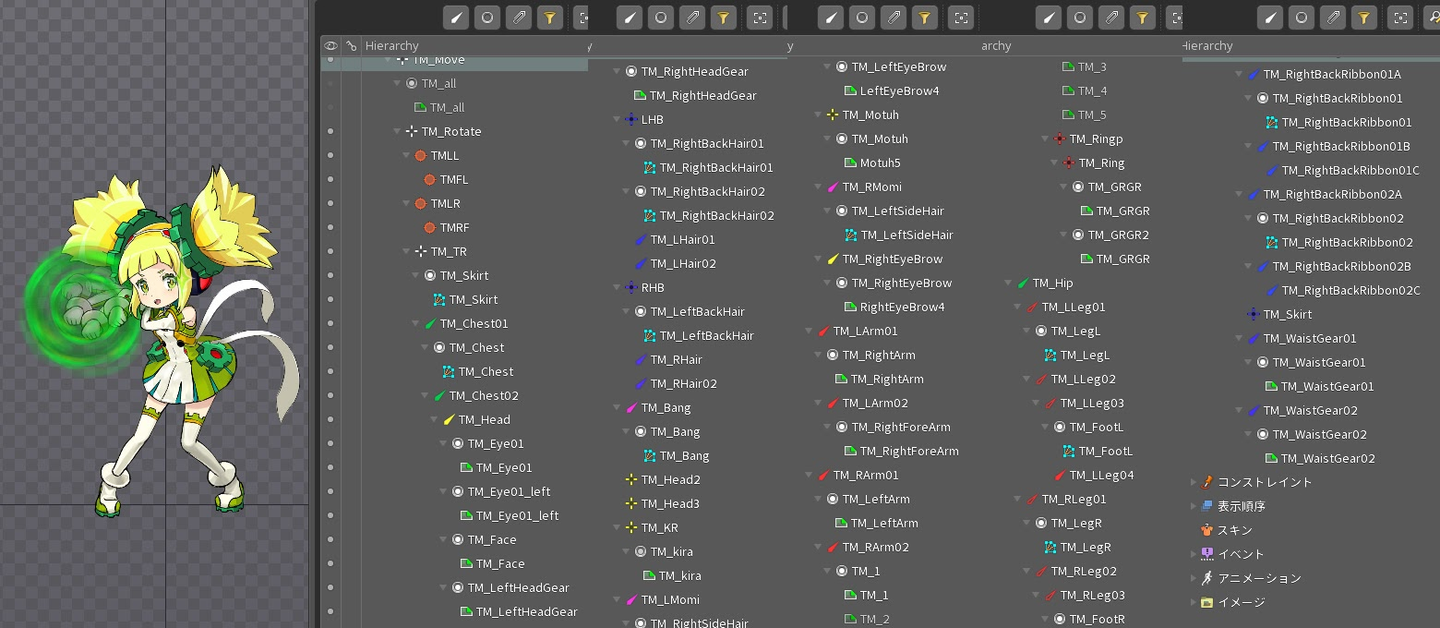Collapse the TM_Chest02 node arrow
This screenshot has width=1440, height=628.
pyautogui.click(x=425, y=396)
